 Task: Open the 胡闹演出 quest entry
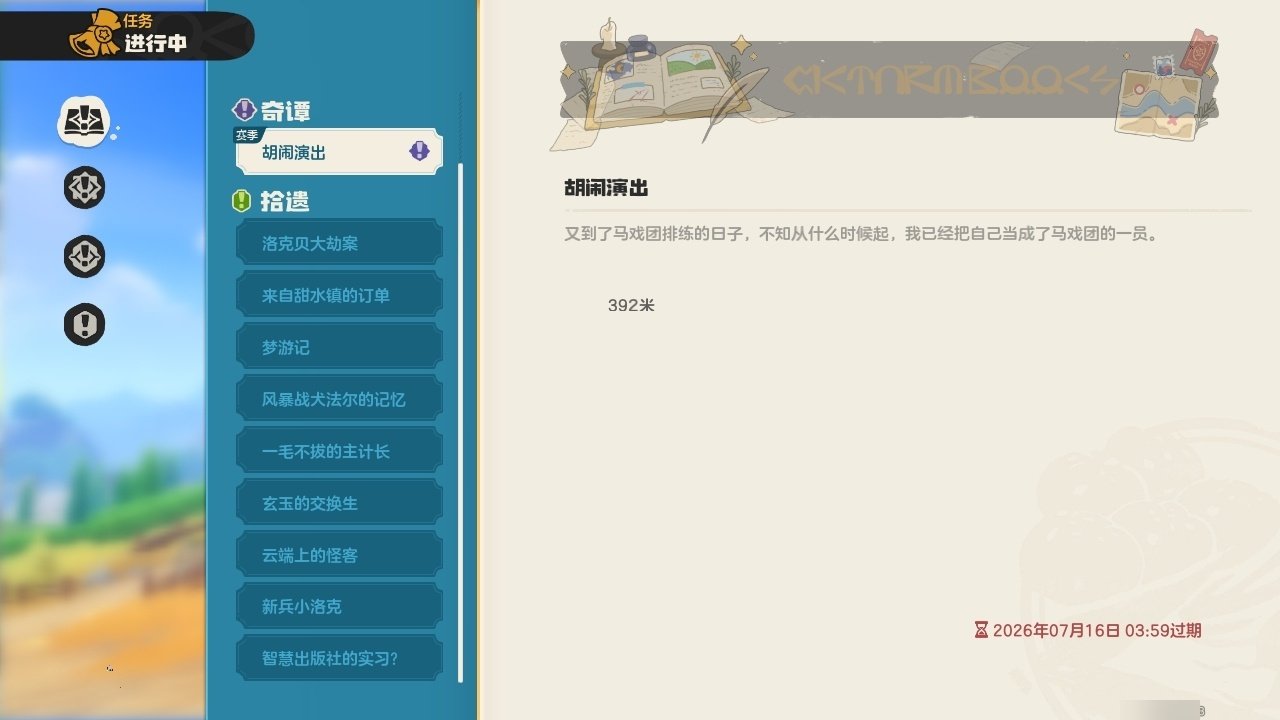[339, 152]
